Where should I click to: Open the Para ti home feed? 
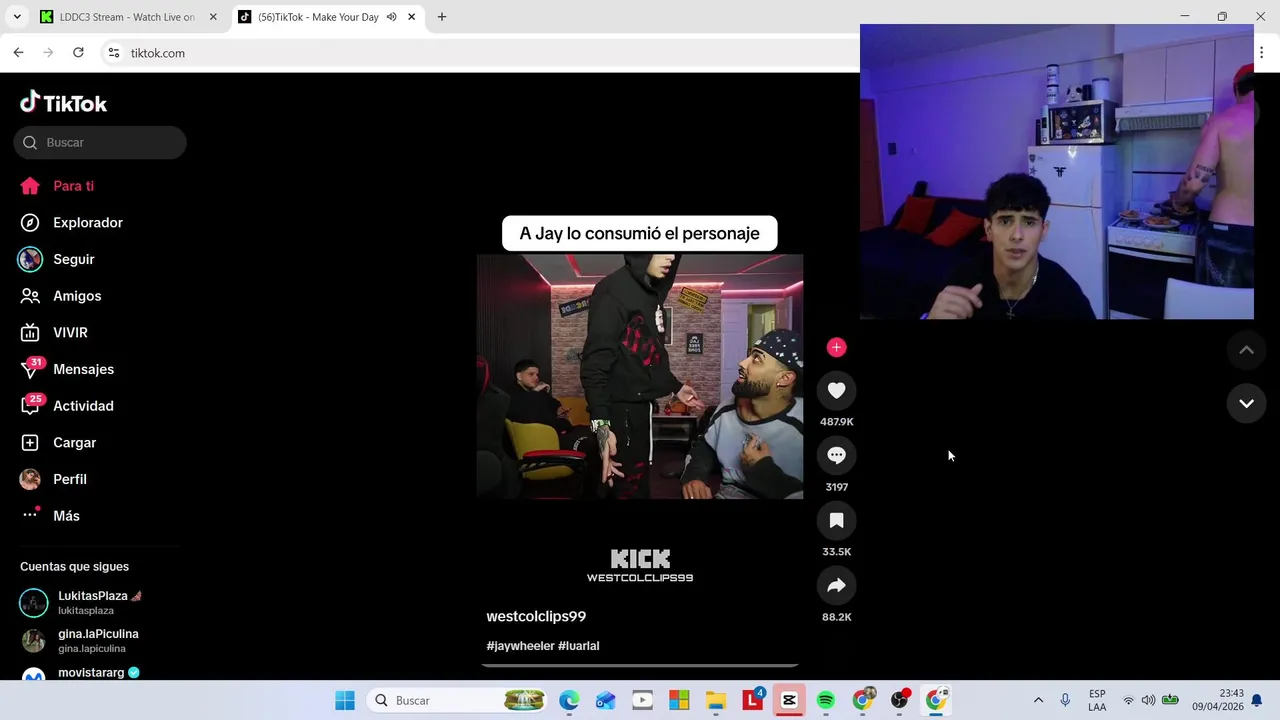(x=57, y=186)
